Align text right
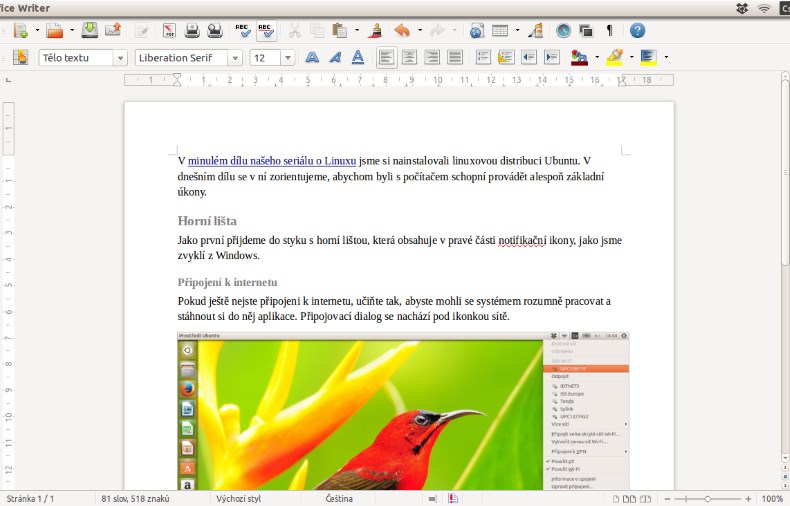Screen dimensions: 790x506 tap(432, 57)
